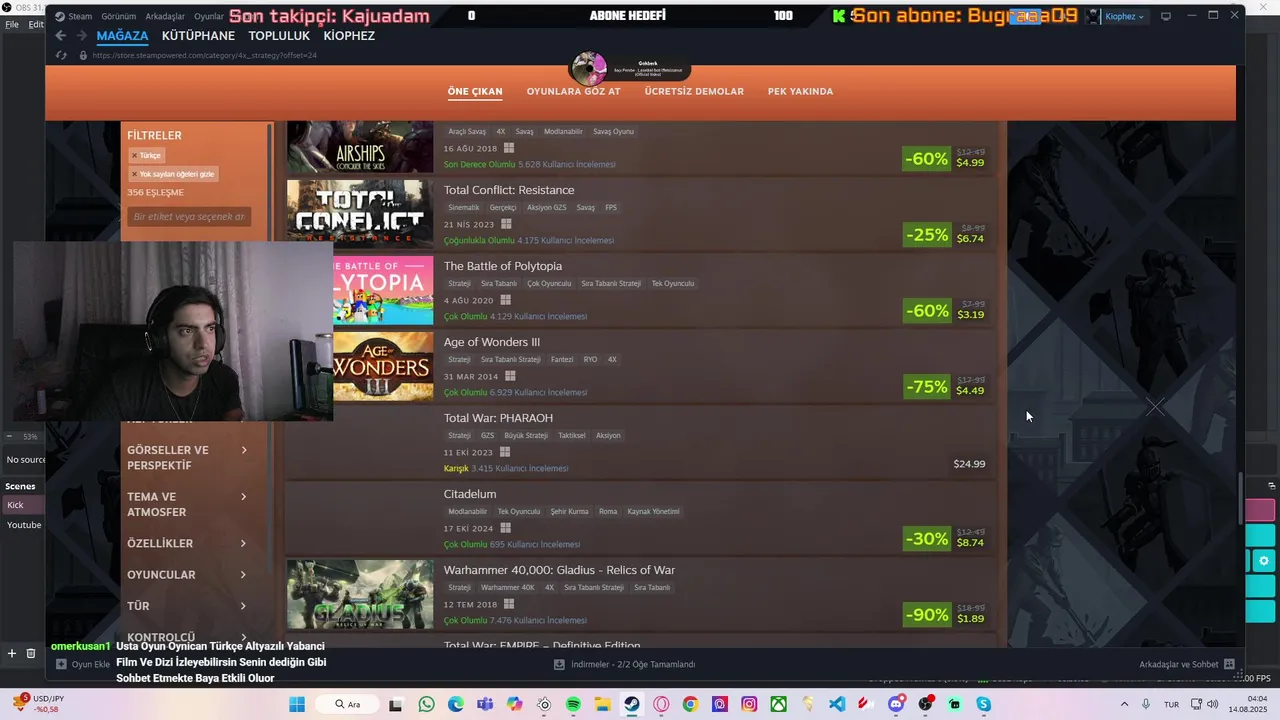Expand the KONTROLCÜ filter section
This screenshot has height=720, width=1280.
(x=187, y=637)
